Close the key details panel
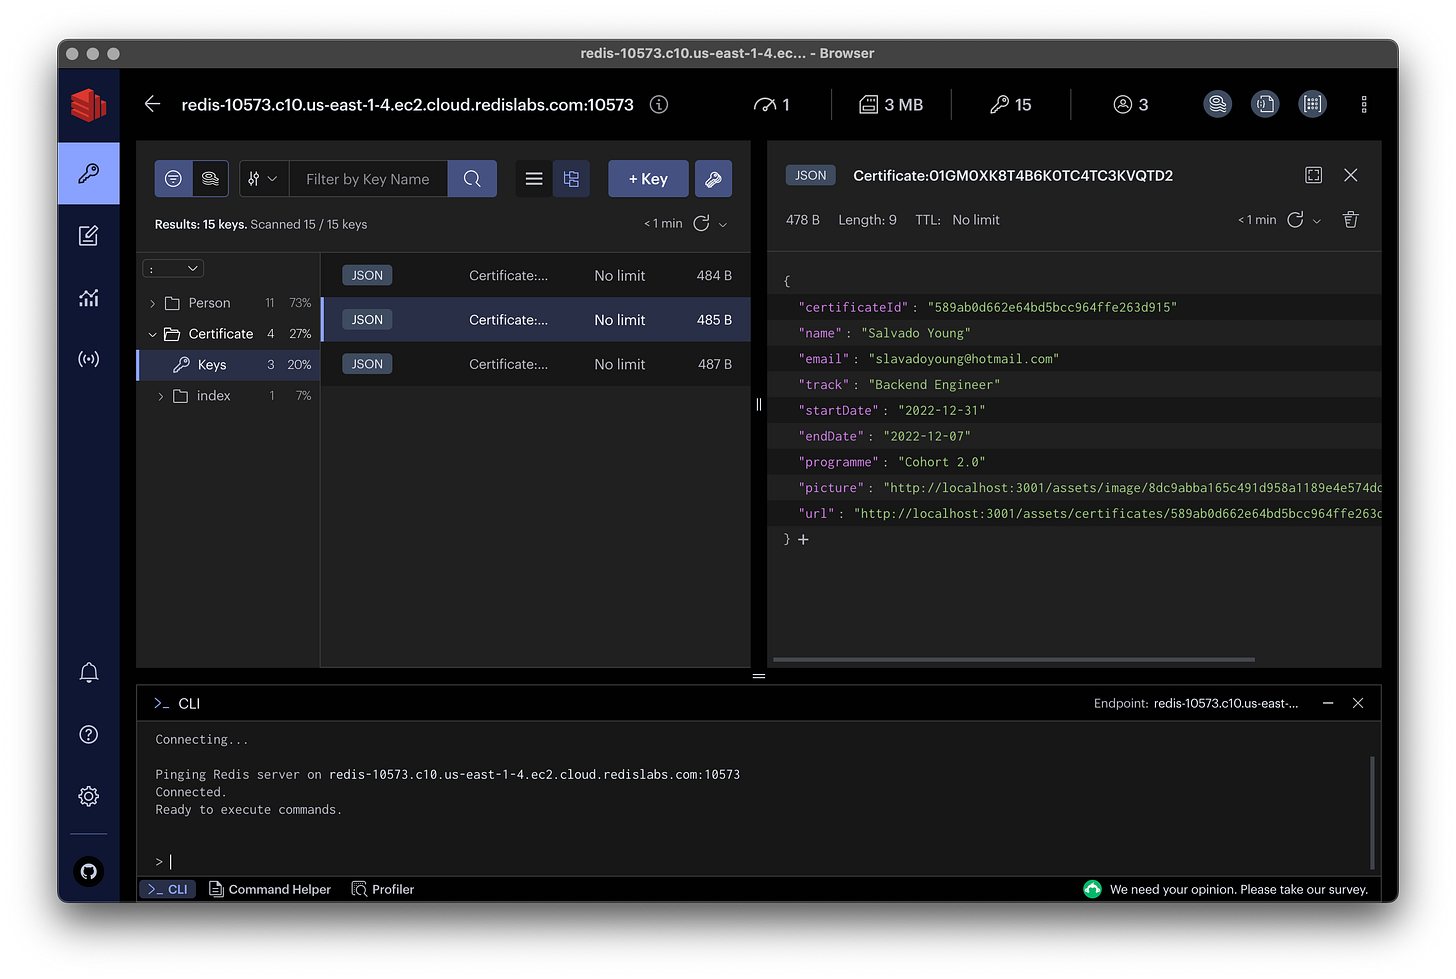The image size is (1456, 979). point(1351,175)
